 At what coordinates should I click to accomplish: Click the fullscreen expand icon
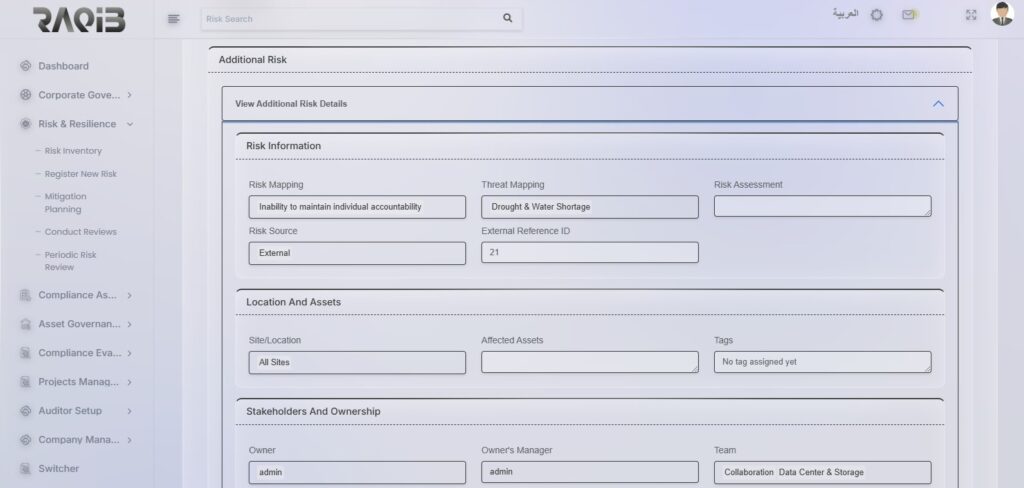[970, 15]
